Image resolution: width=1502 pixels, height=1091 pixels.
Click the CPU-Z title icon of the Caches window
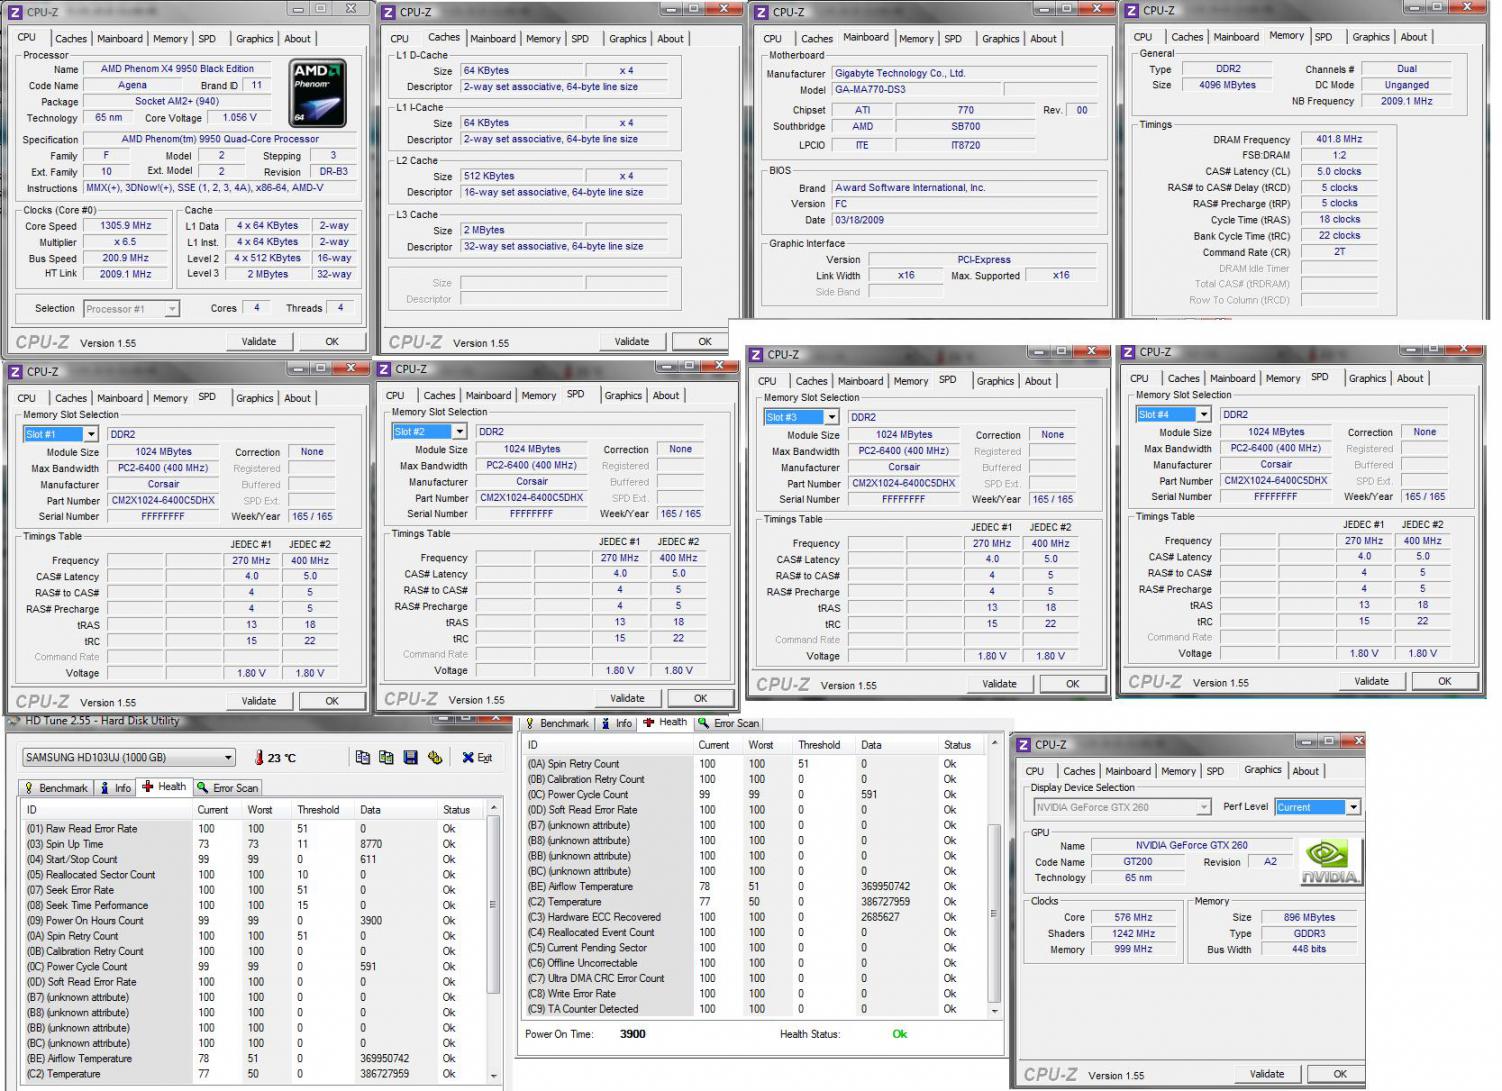pyautogui.click(x=389, y=12)
